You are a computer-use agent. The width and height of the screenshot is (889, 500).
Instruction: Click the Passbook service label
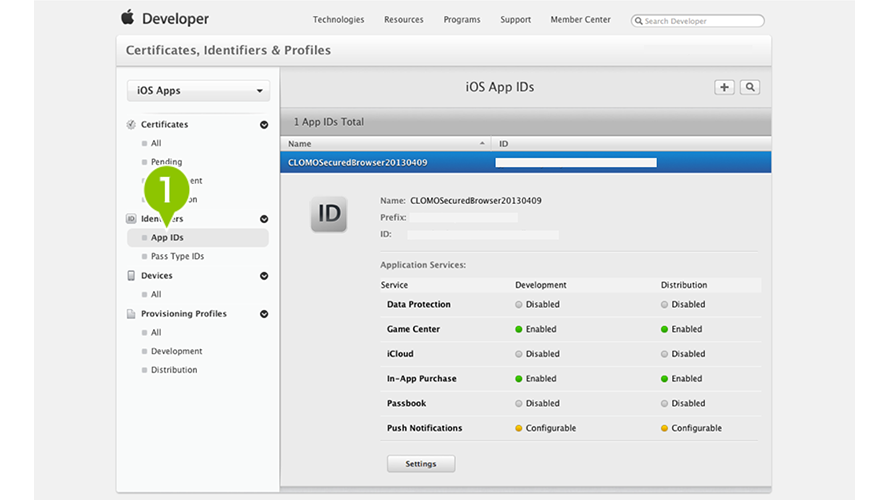pos(406,404)
